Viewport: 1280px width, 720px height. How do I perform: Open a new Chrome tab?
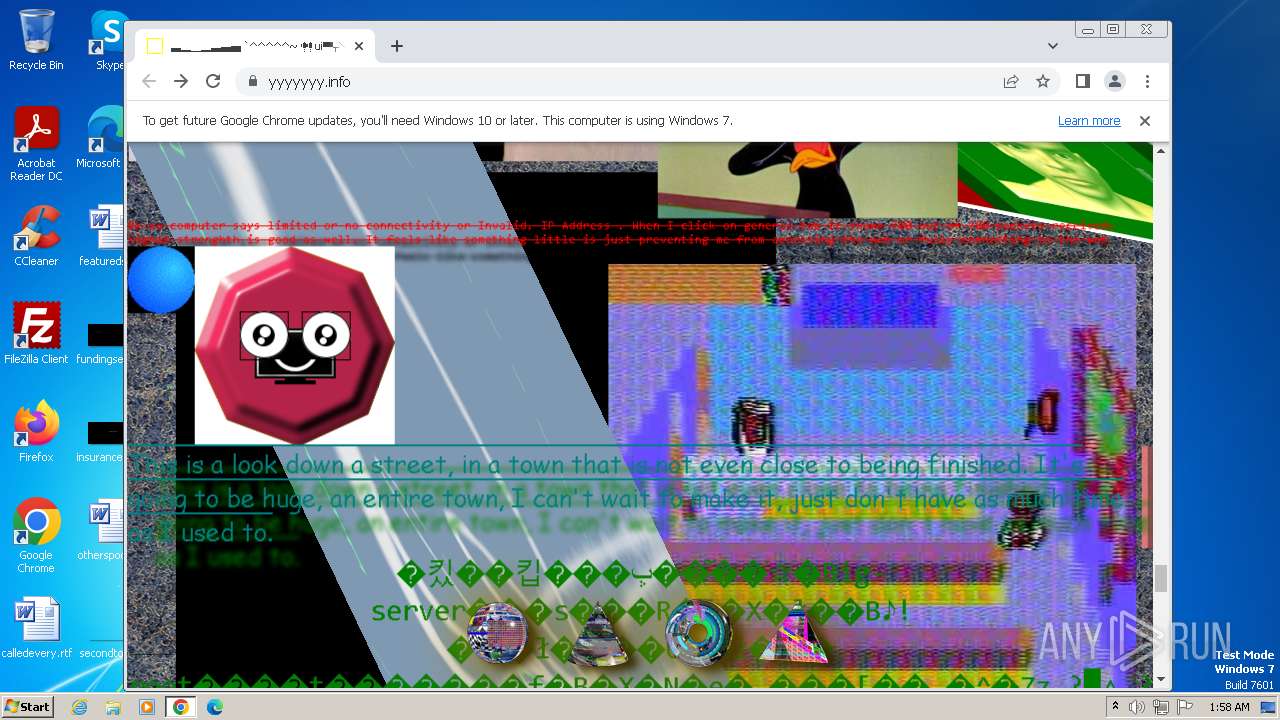pos(397,46)
